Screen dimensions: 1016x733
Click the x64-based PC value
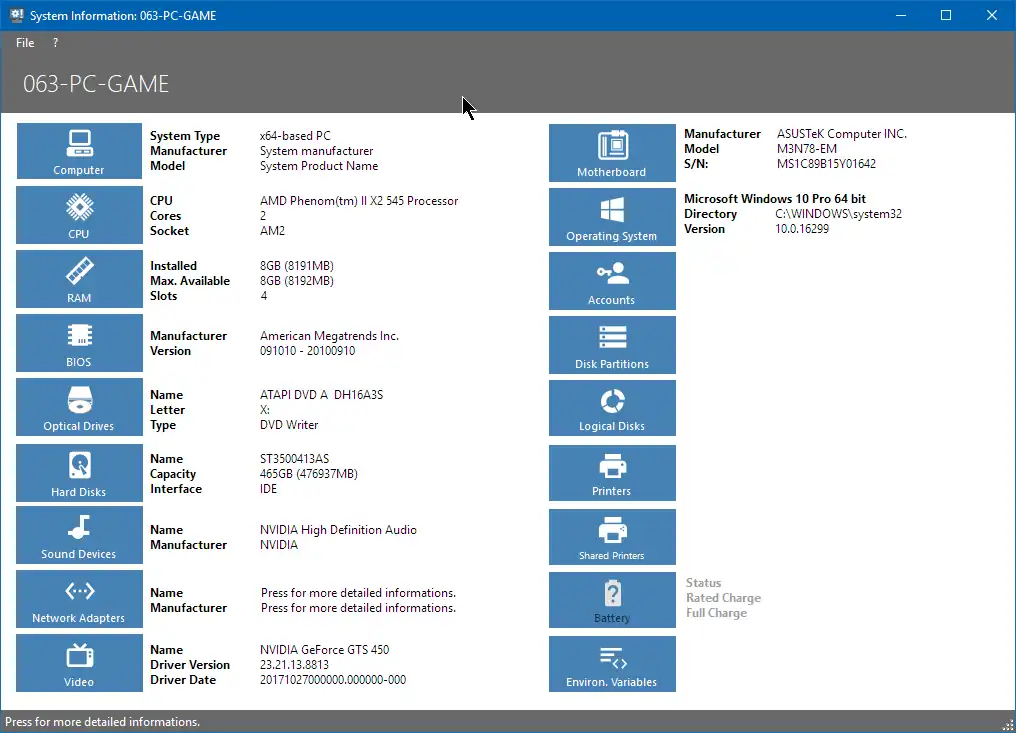point(295,136)
